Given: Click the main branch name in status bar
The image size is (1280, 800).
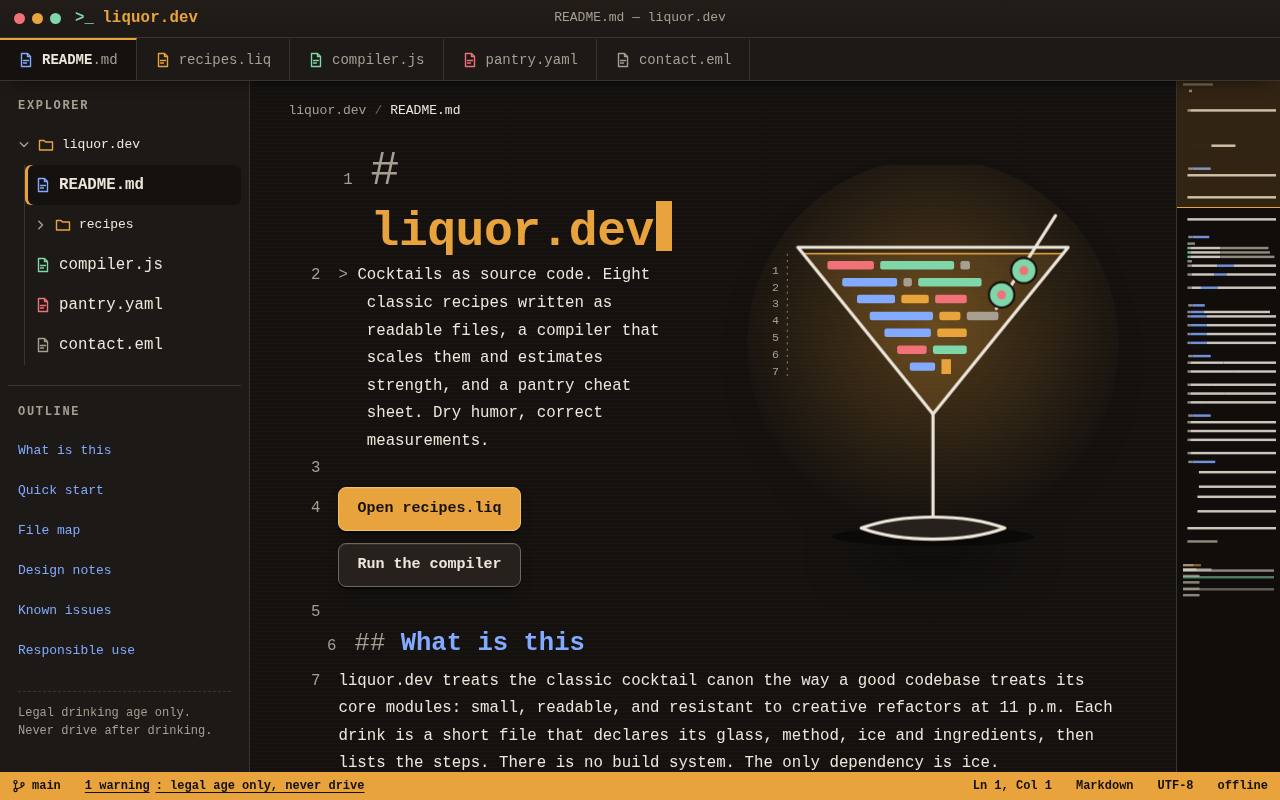Looking at the screenshot, I should click(x=46, y=786).
